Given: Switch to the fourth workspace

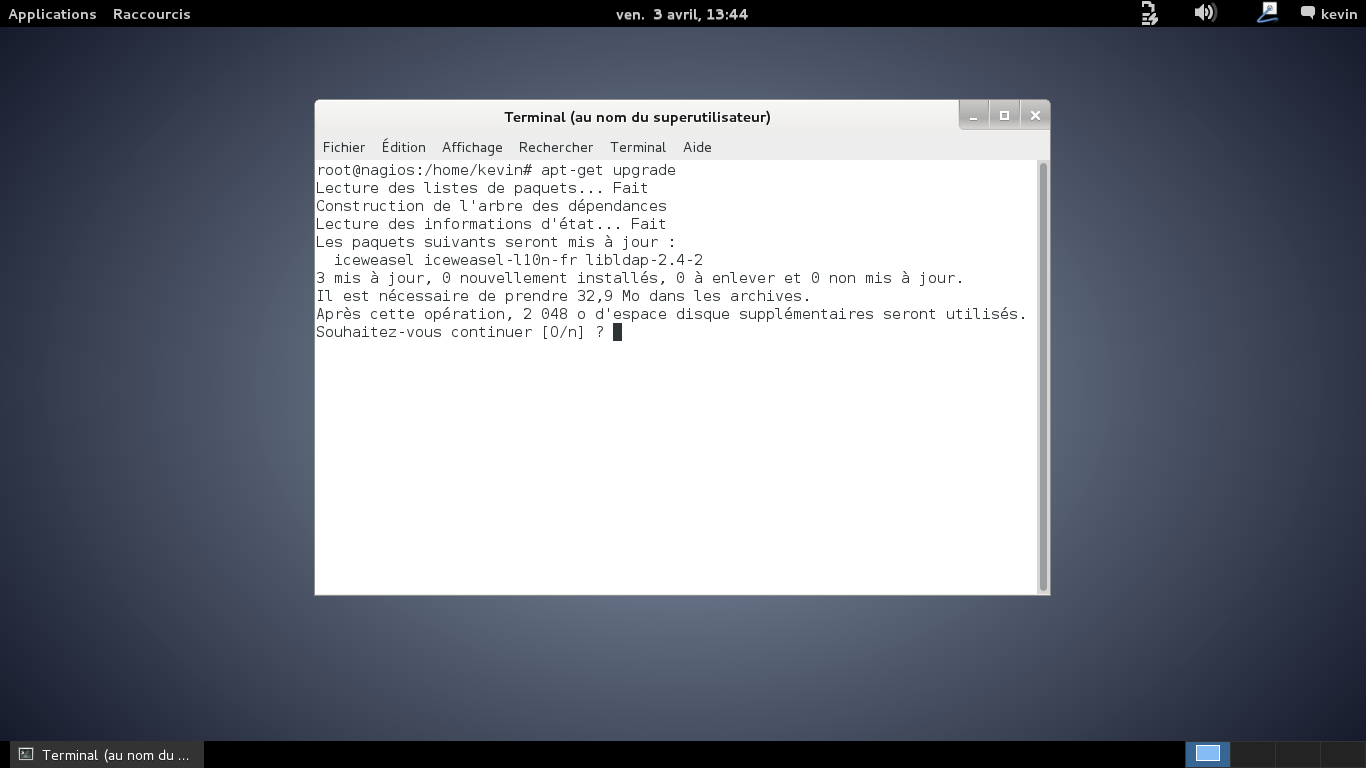Looking at the screenshot, I should click(1342, 754).
